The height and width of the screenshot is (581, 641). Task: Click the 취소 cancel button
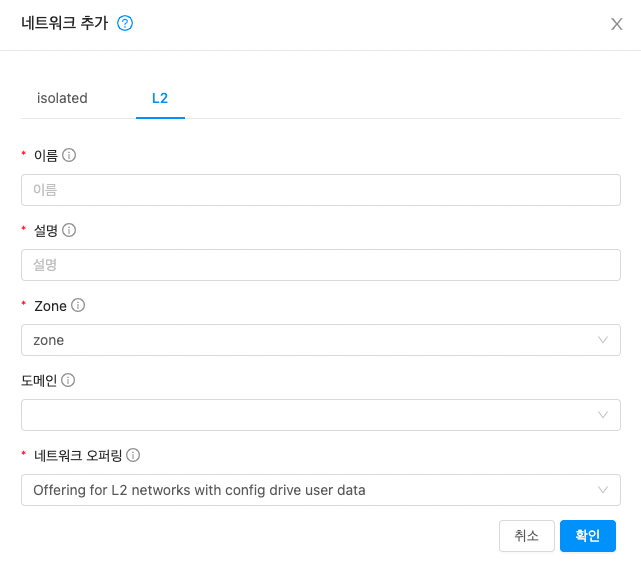pyautogui.click(x=527, y=536)
